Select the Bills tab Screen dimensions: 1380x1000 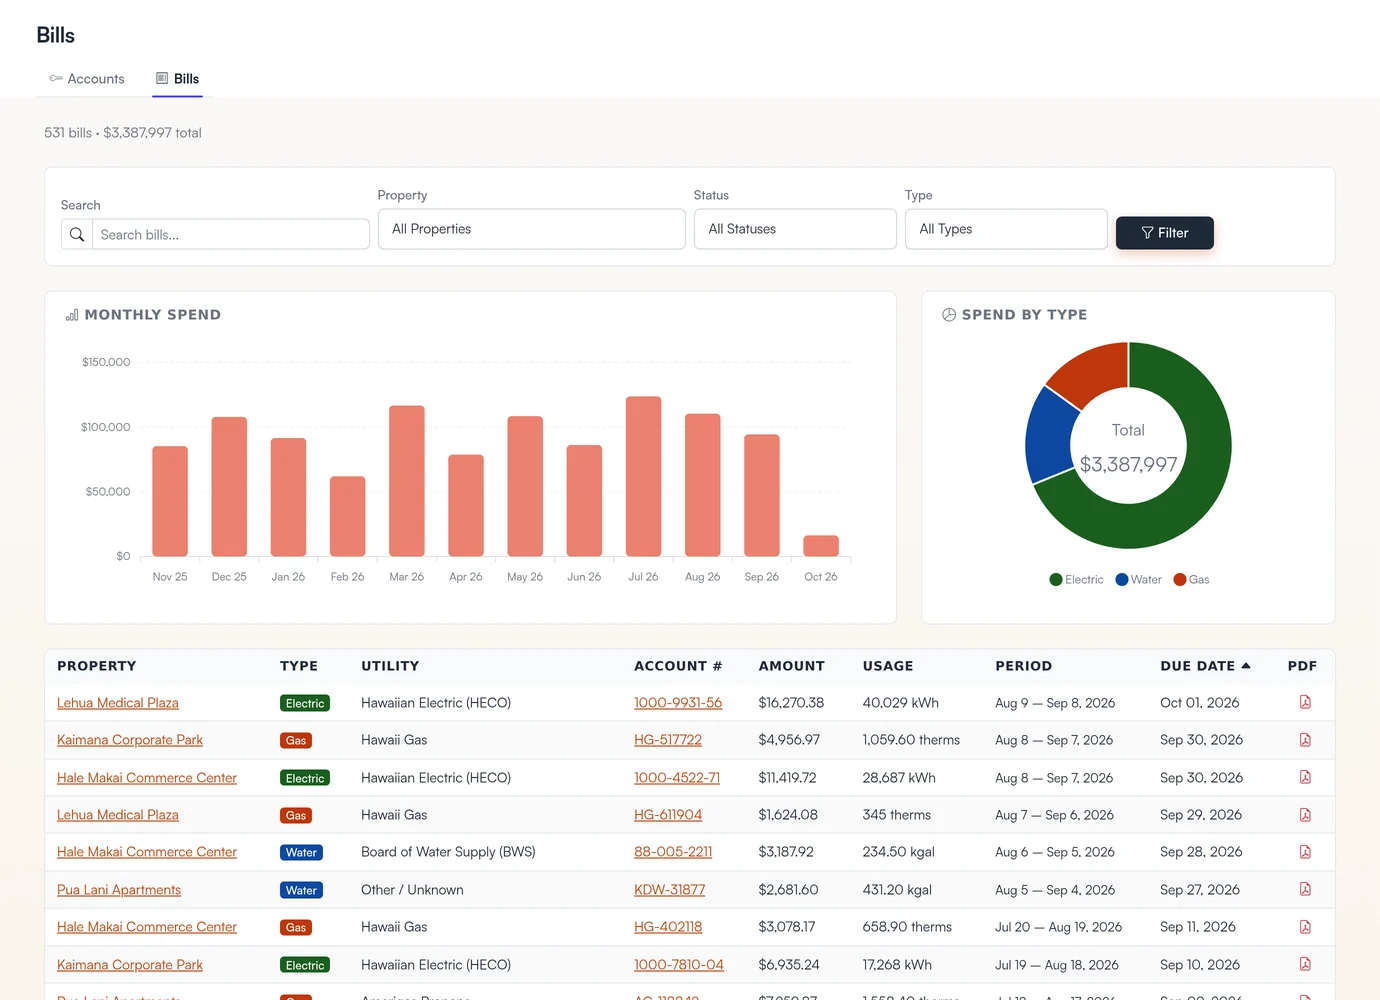178,79
